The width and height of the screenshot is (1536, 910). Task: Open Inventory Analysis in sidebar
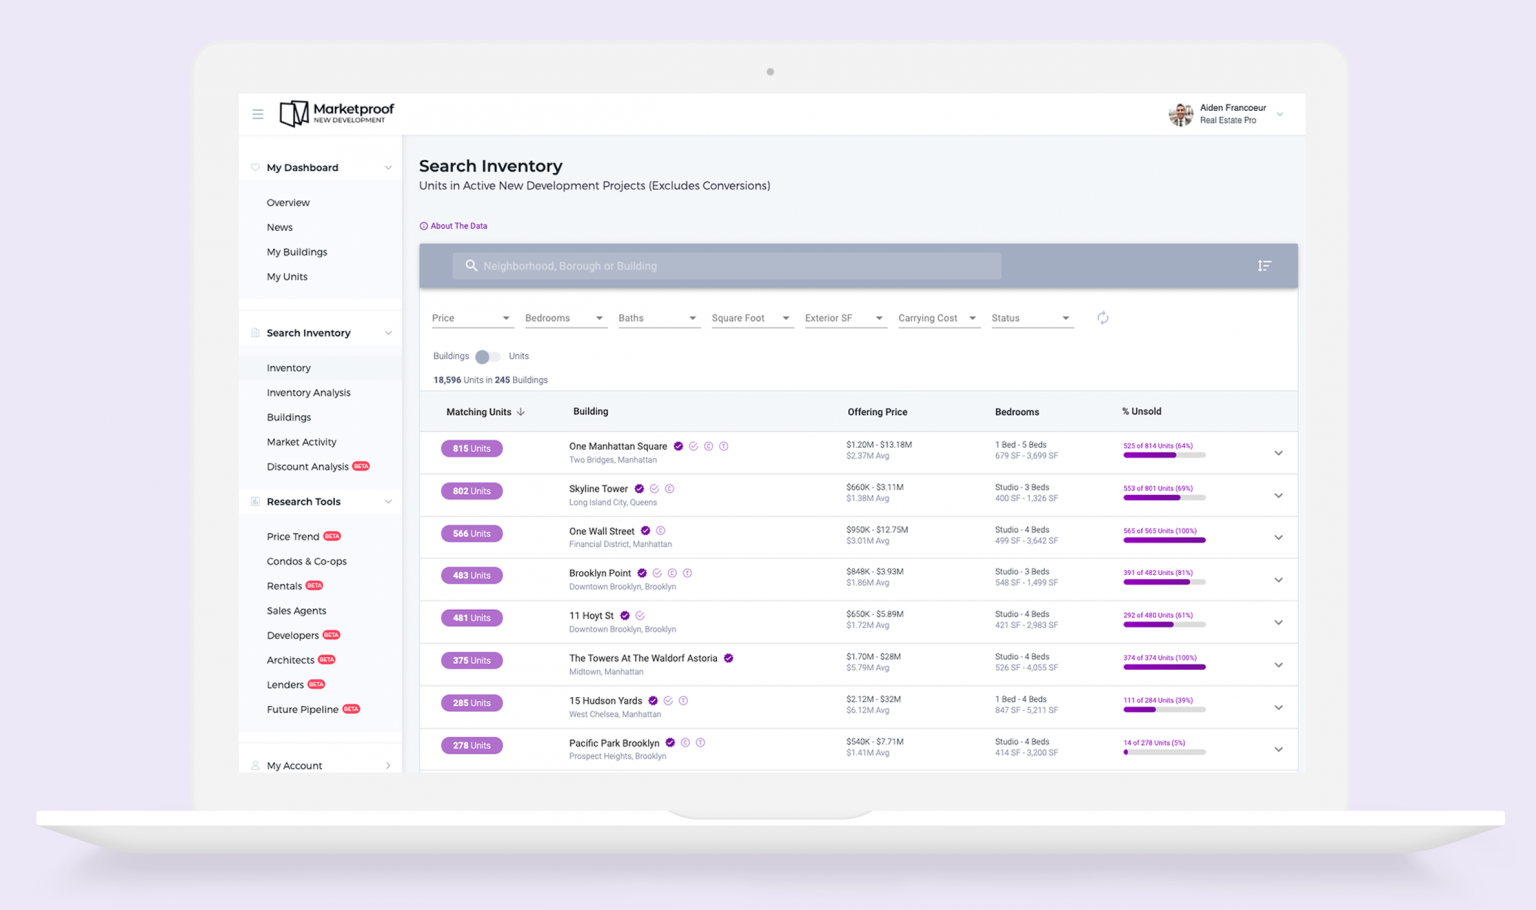[308, 393]
